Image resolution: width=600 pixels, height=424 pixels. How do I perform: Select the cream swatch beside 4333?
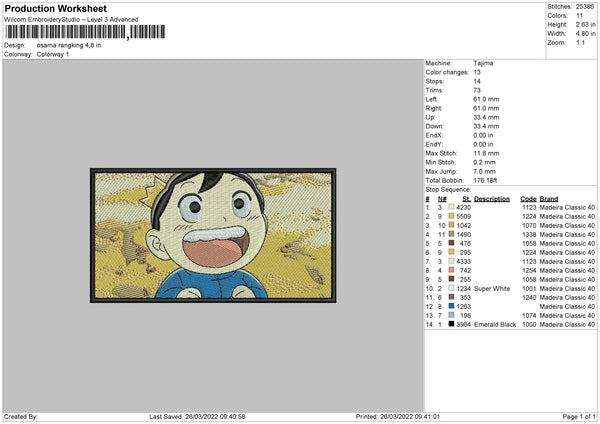tap(452, 261)
